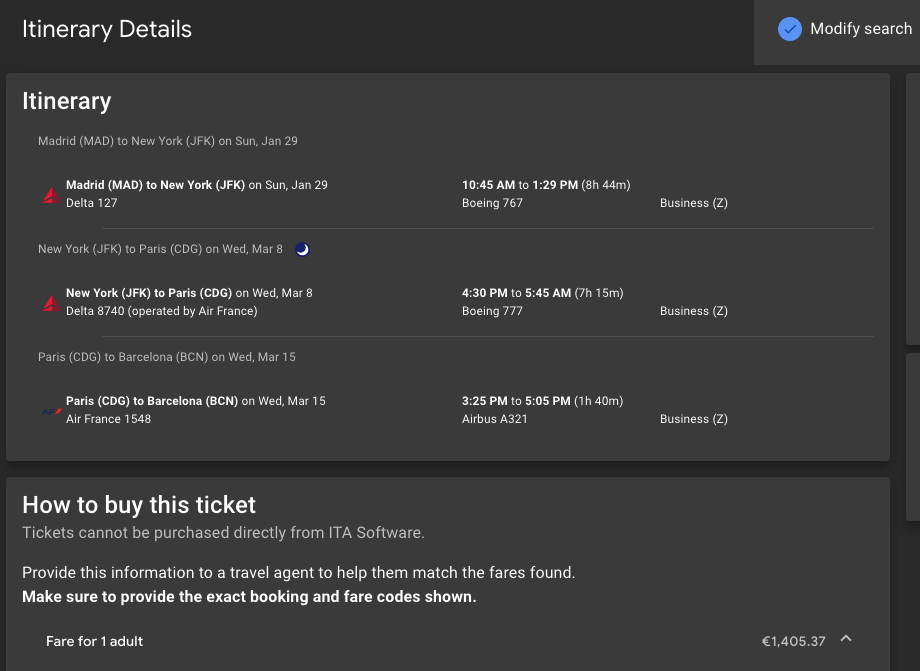
Task: Click Business (Z) on the Delta 127 row
Action: point(694,203)
